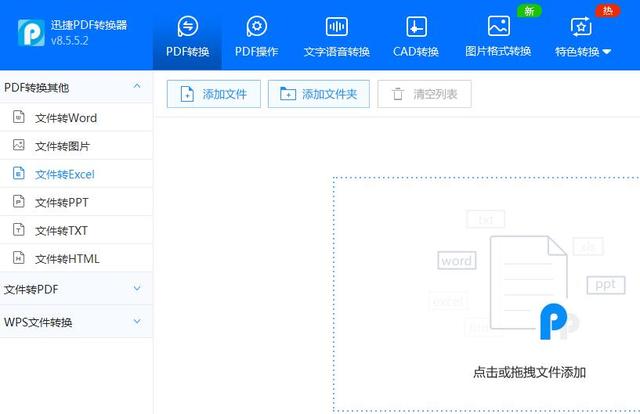This screenshot has width=640, height=414.
Task: Click the image icon beside 文件转图片
Action: [19, 145]
